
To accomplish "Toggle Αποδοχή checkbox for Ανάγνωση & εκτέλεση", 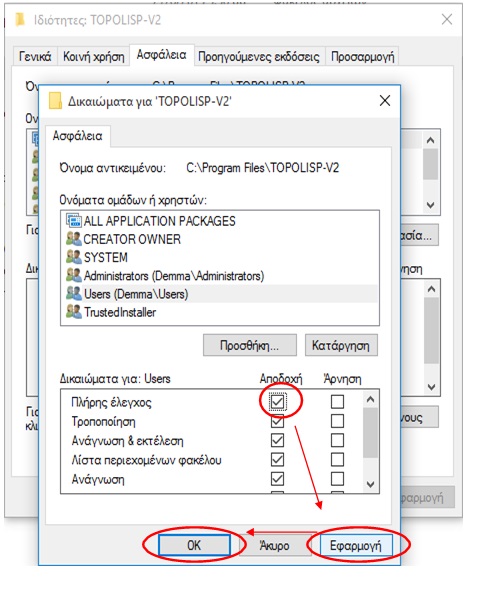I will 277,440.
